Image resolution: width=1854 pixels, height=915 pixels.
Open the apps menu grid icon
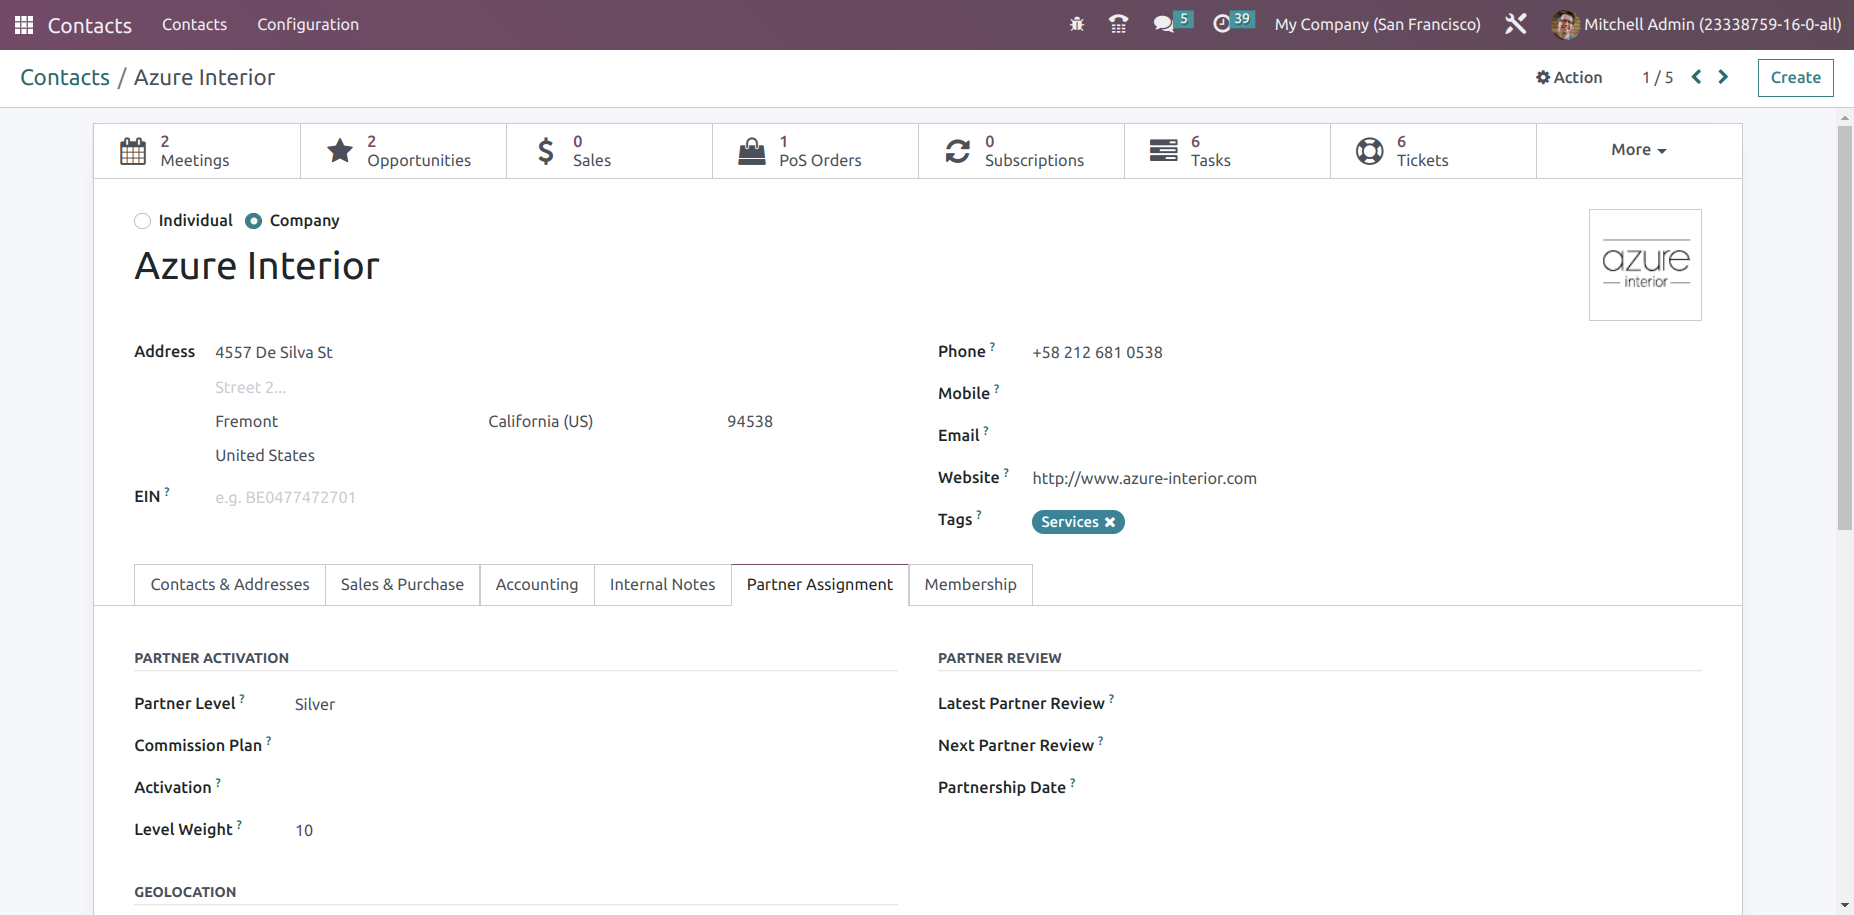click(22, 24)
